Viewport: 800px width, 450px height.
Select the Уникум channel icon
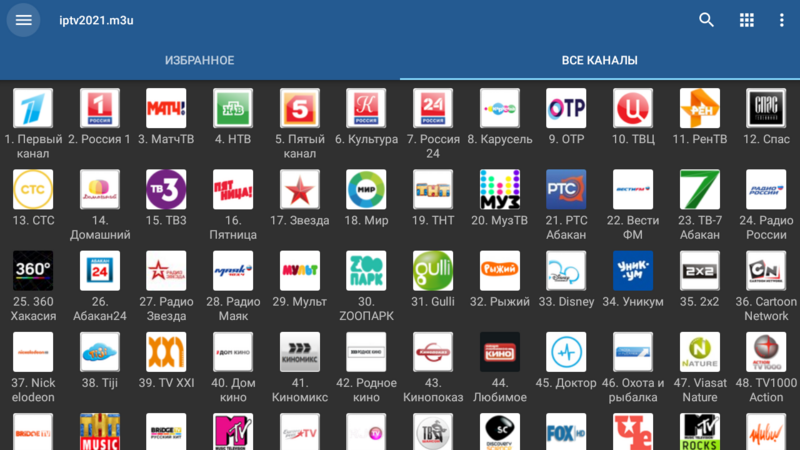coord(633,270)
